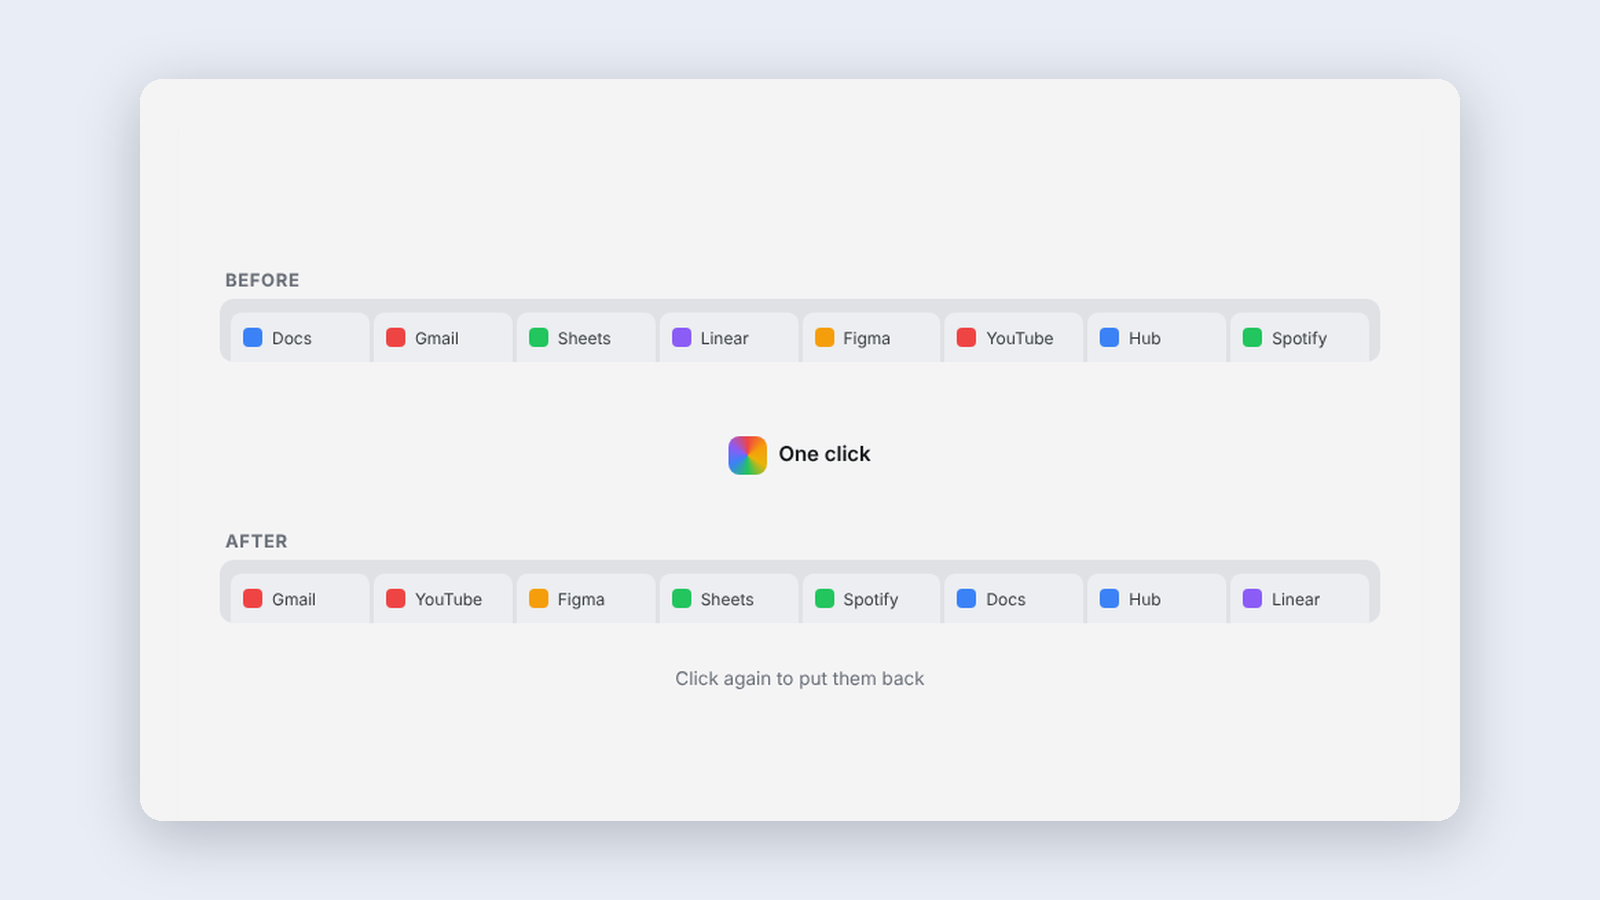
Task: Select the YouTube tab in the Before row
Action: pyautogui.click(x=1014, y=338)
